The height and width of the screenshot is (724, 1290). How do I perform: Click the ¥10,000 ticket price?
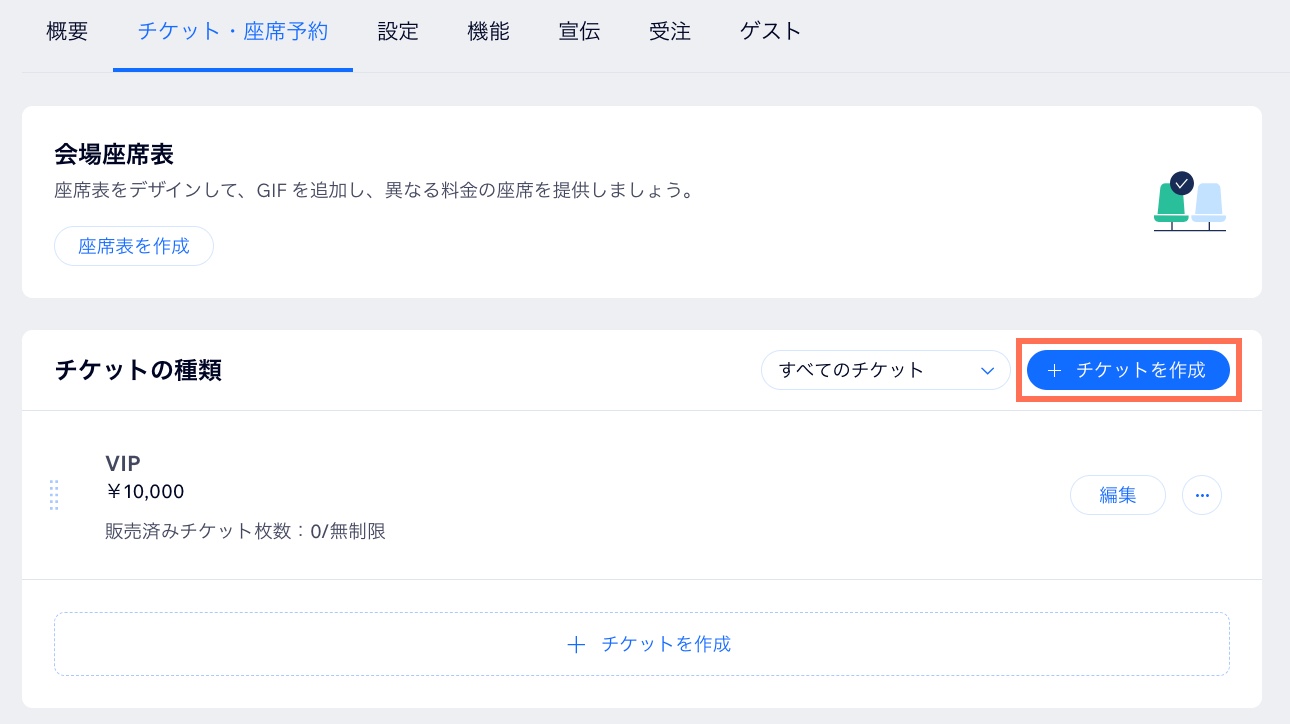click(145, 492)
